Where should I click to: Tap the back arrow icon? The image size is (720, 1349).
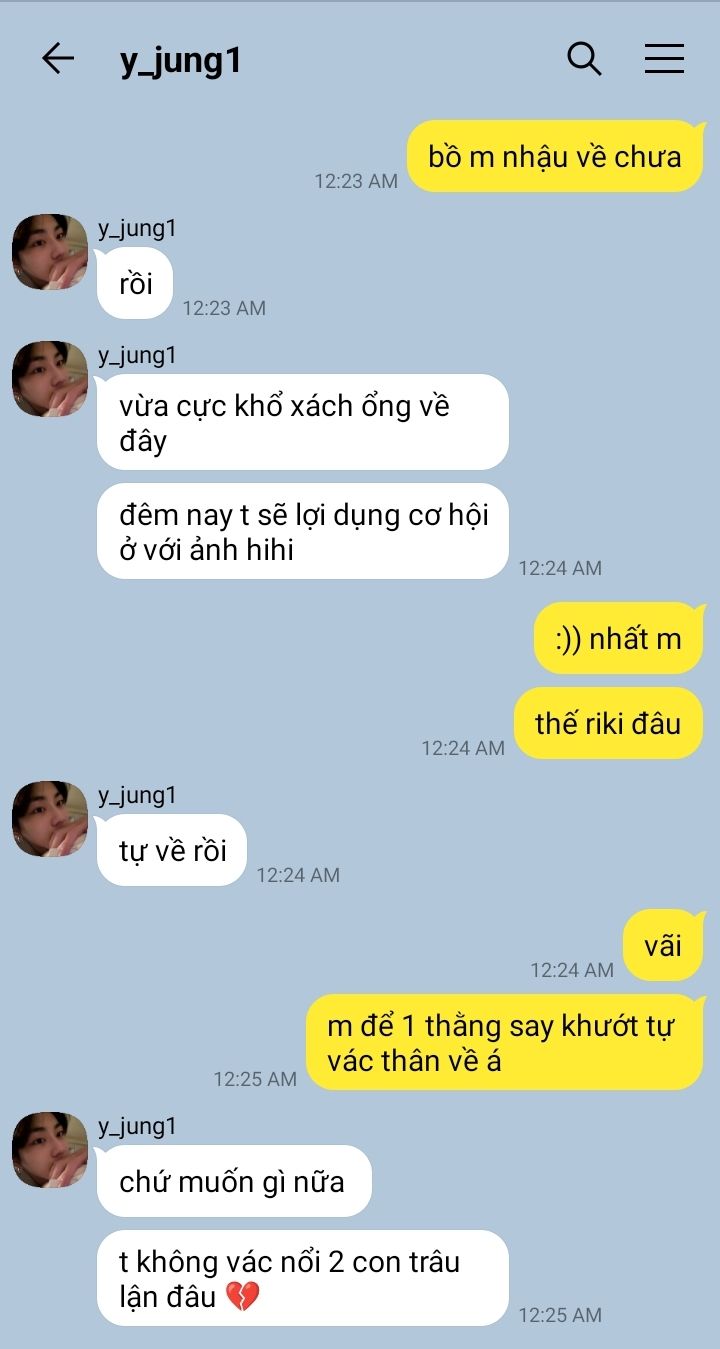coord(58,59)
